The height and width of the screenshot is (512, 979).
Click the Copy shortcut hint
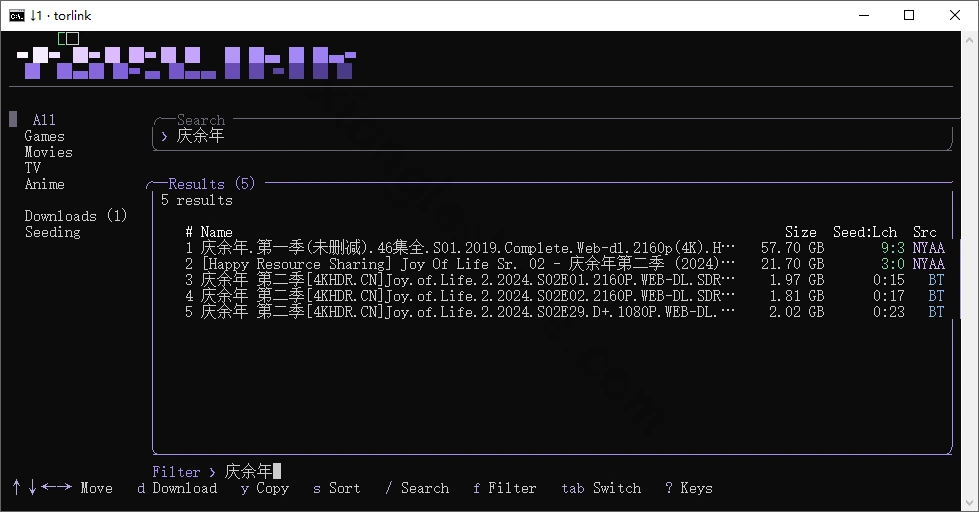(x=265, y=488)
